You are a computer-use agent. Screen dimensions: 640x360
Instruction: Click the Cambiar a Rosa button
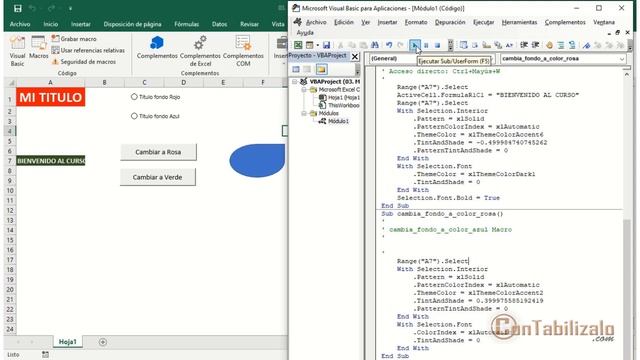pos(158,152)
